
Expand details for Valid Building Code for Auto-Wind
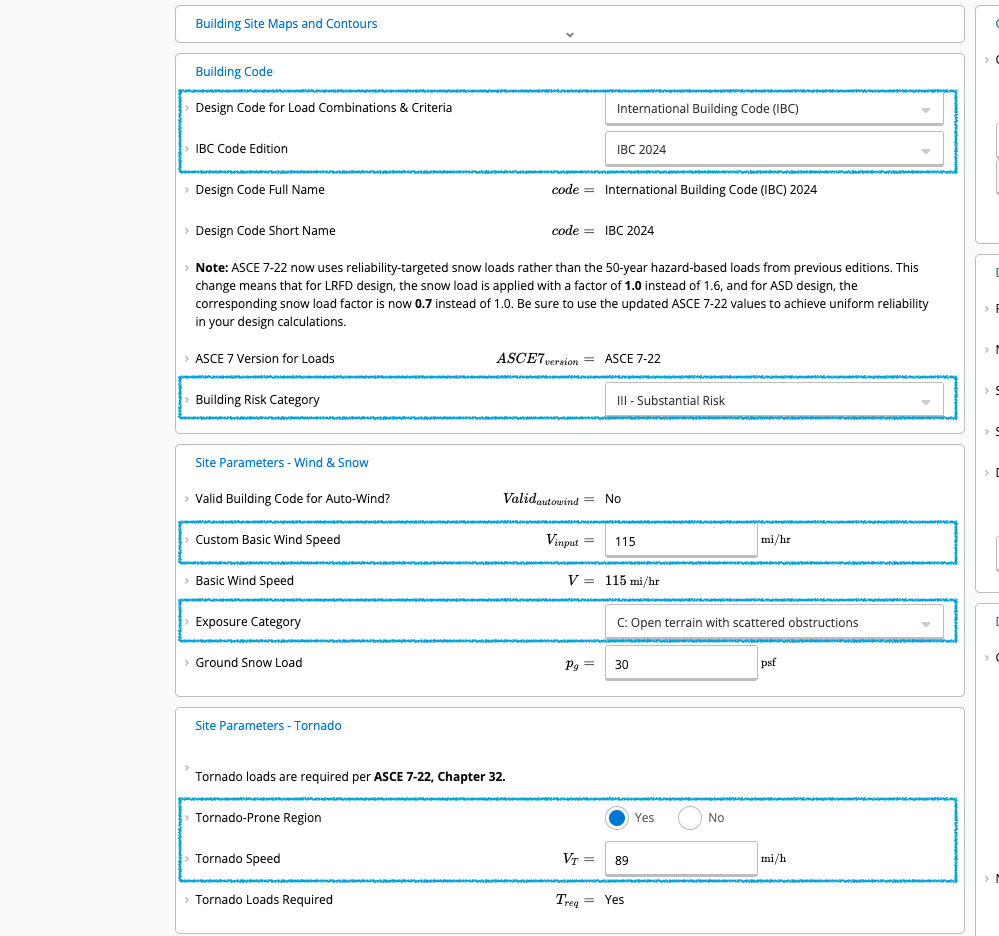(187, 498)
